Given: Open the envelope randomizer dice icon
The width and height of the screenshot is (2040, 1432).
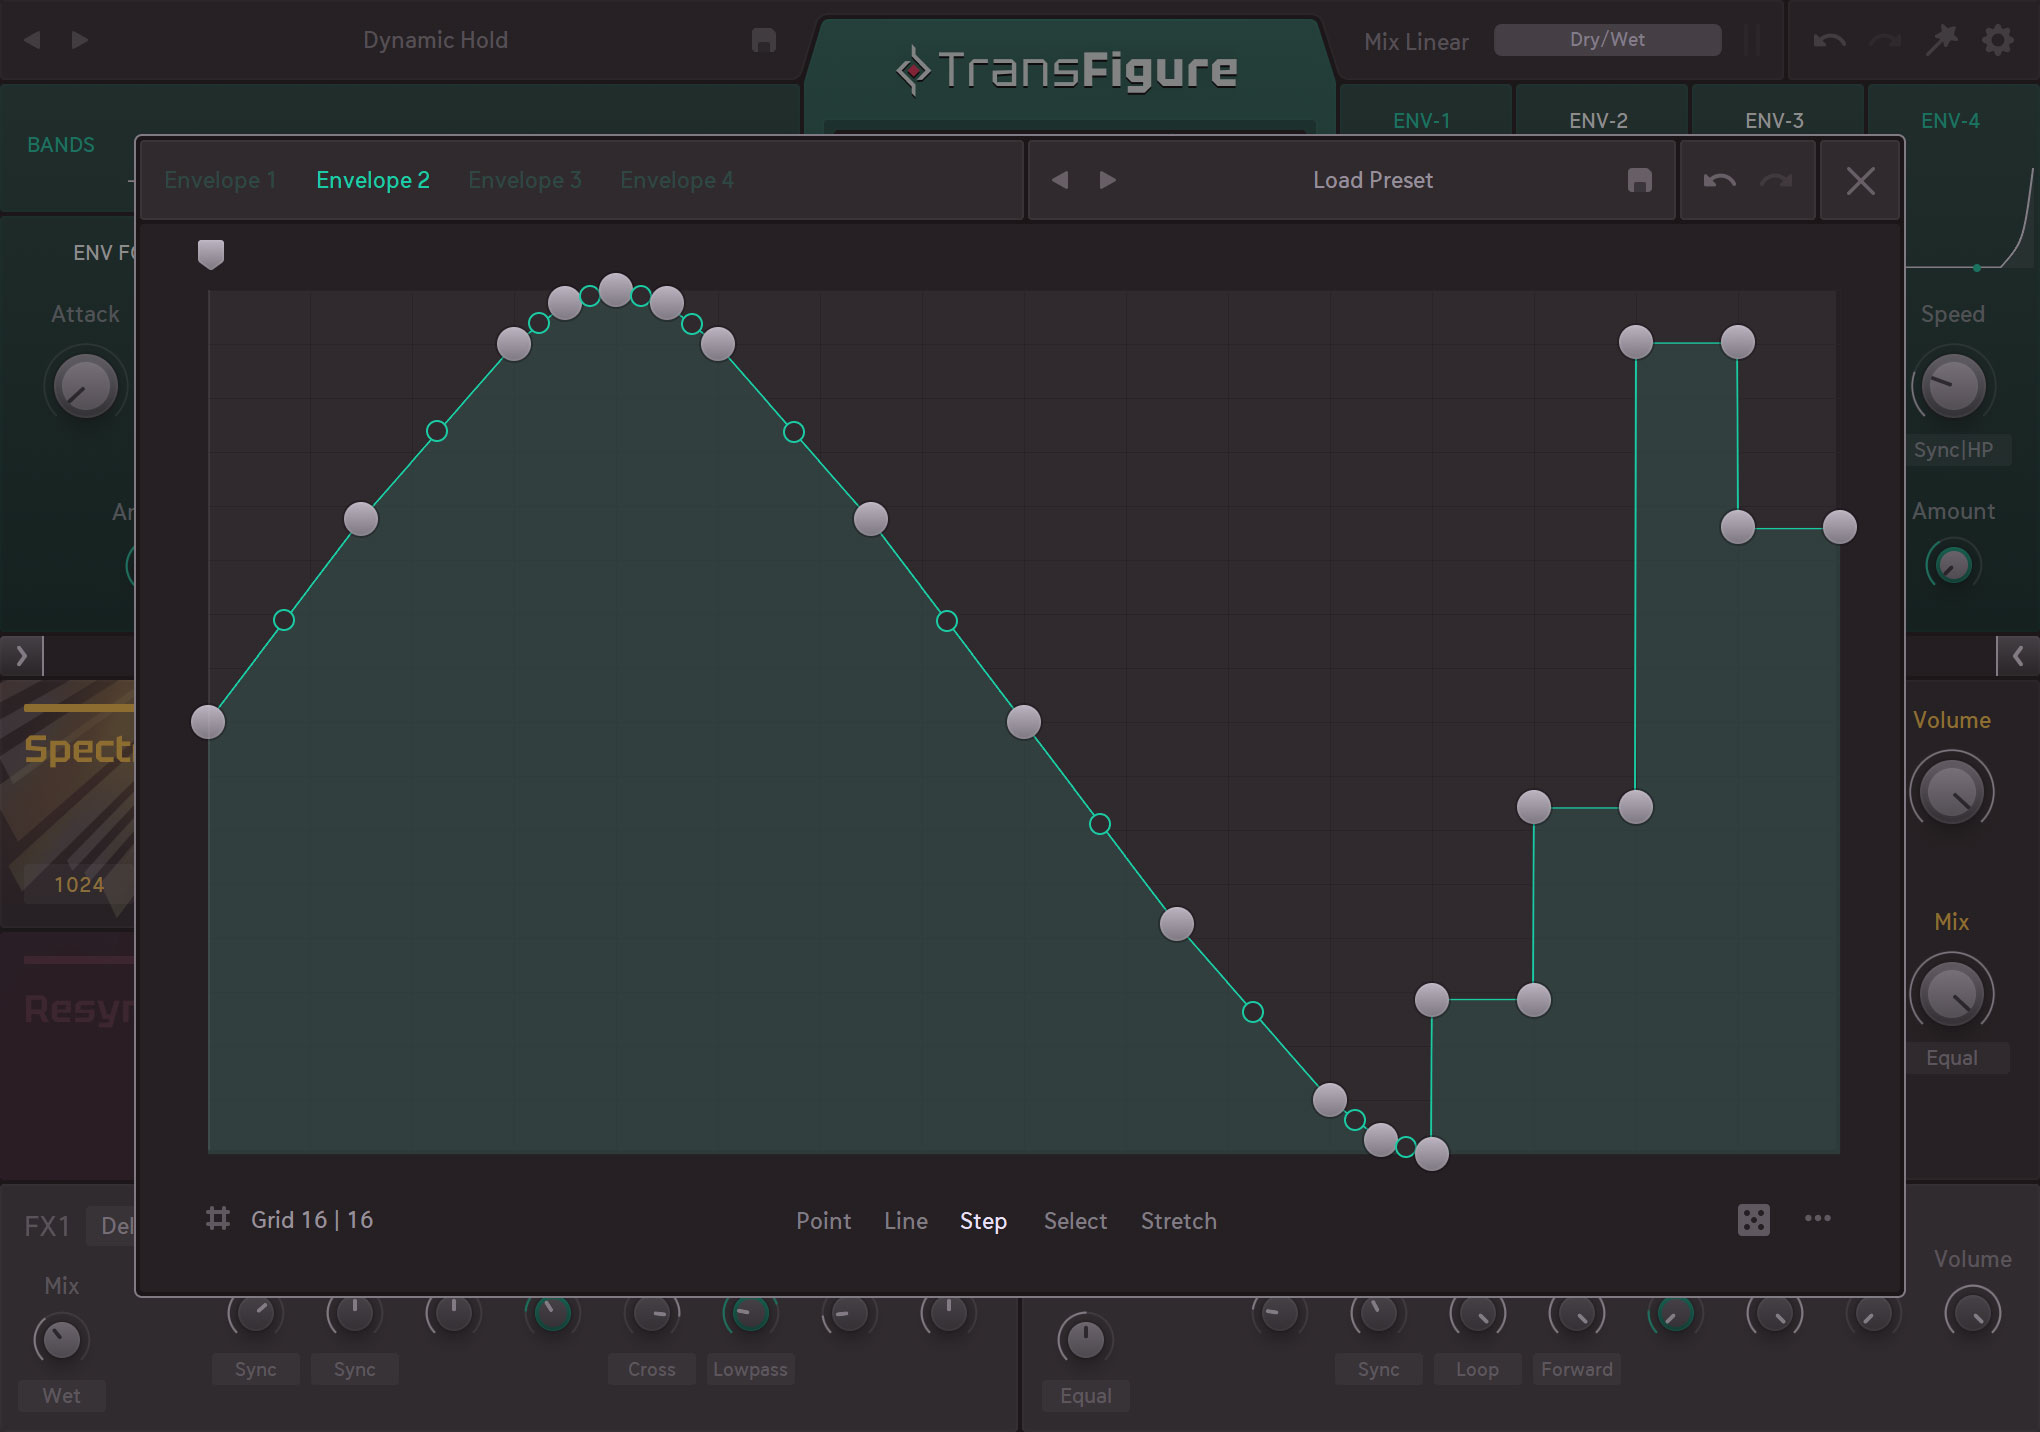Looking at the screenshot, I should [x=1755, y=1220].
